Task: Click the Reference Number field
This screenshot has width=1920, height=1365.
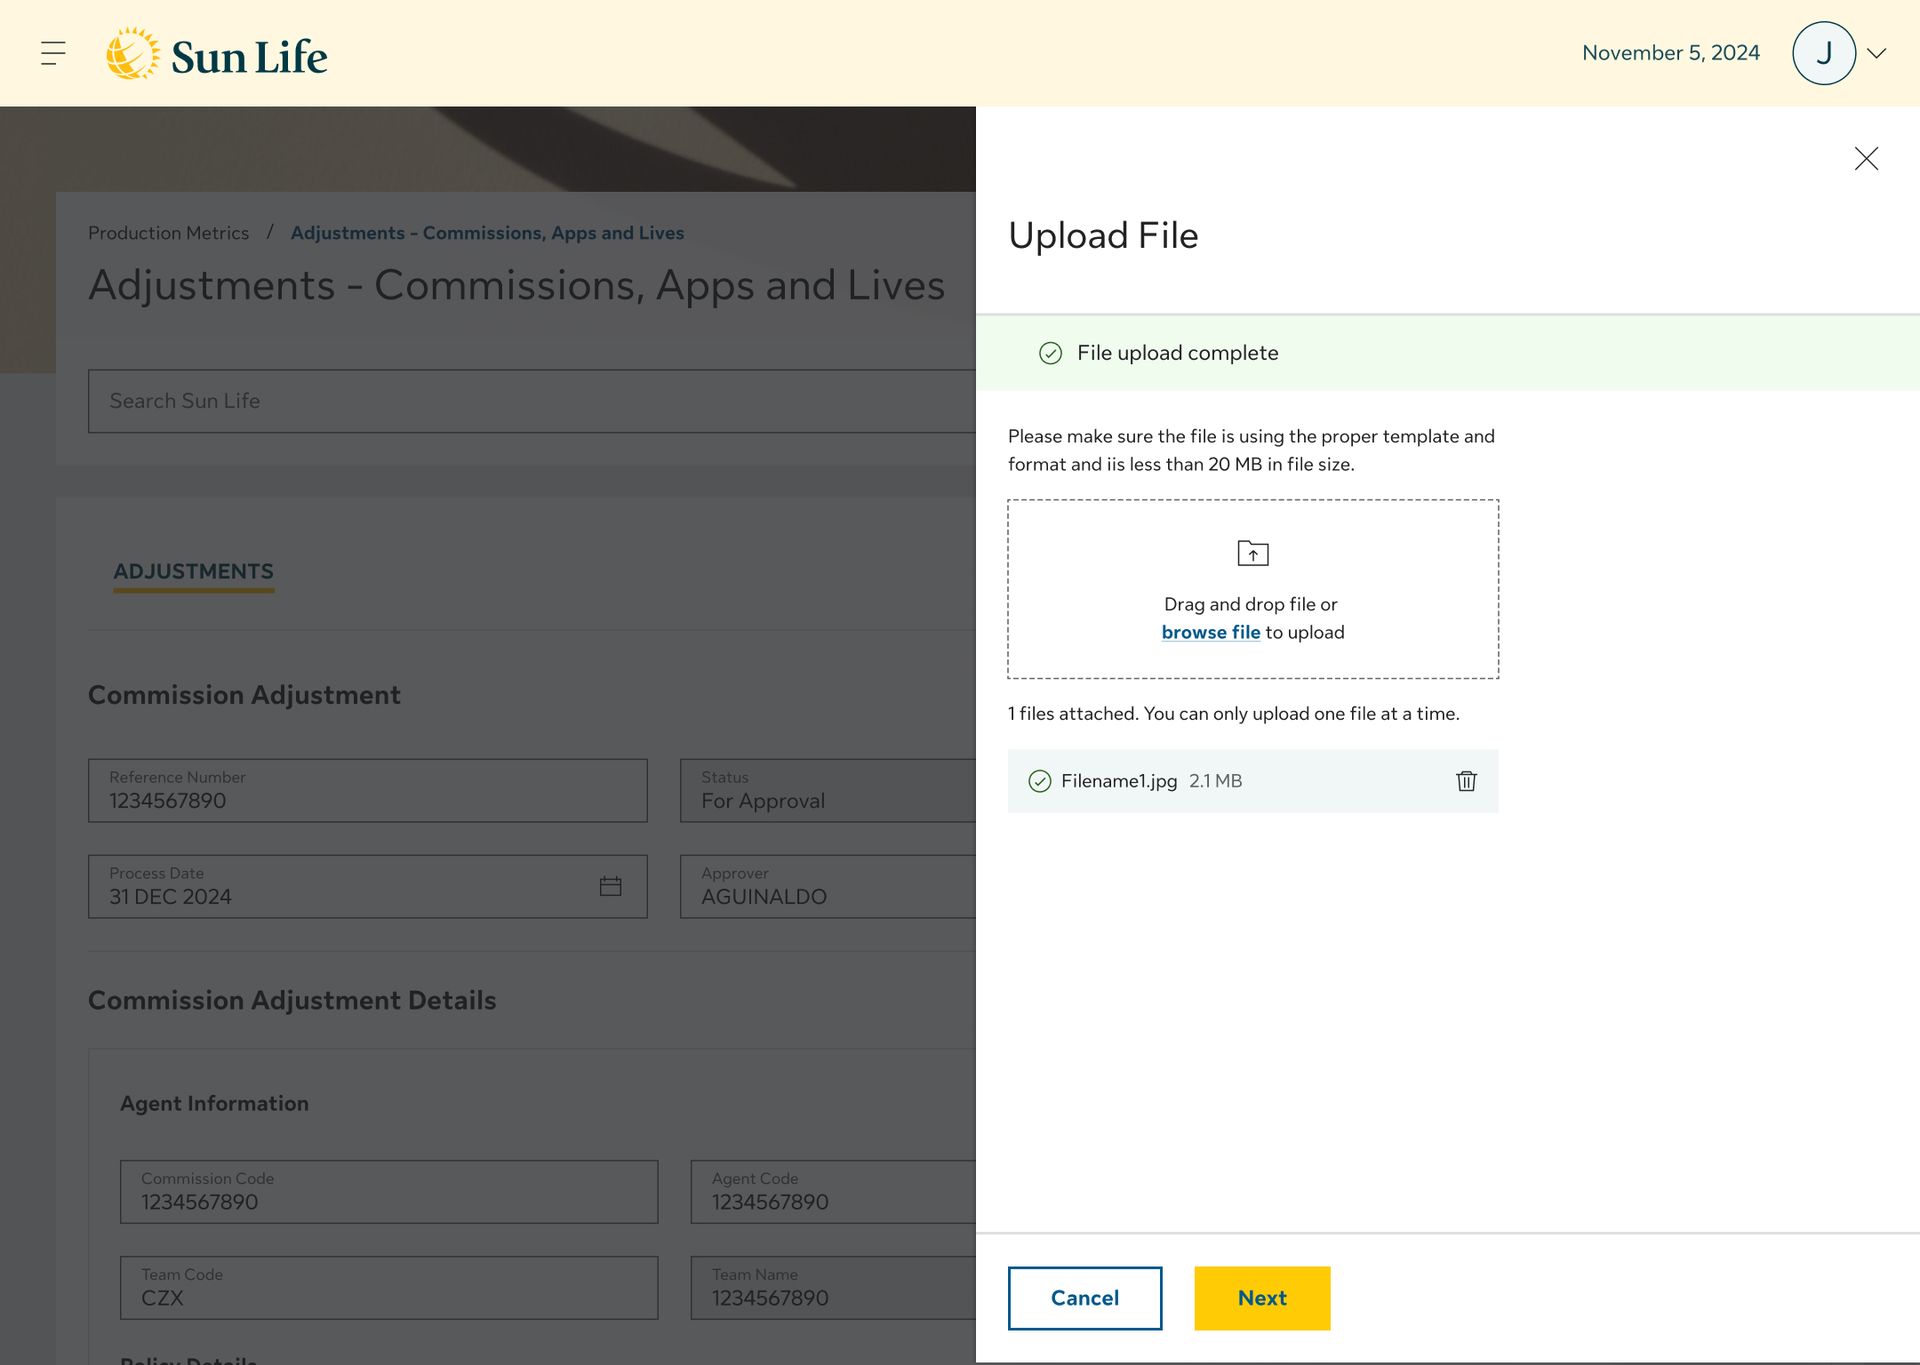Action: pyautogui.click(x=368, y=791)
